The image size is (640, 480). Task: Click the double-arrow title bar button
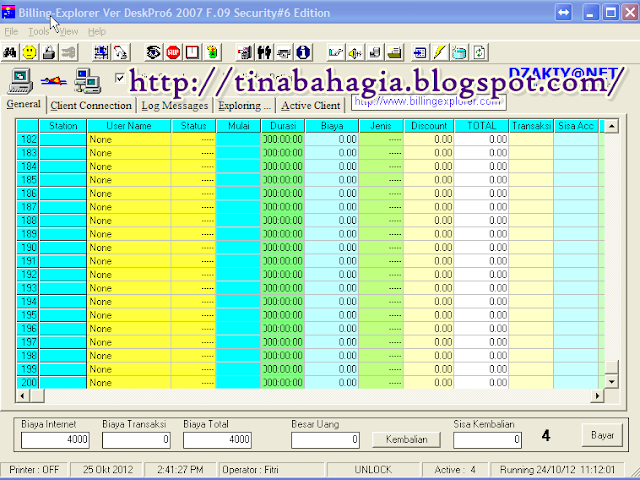tap(563, 13)
